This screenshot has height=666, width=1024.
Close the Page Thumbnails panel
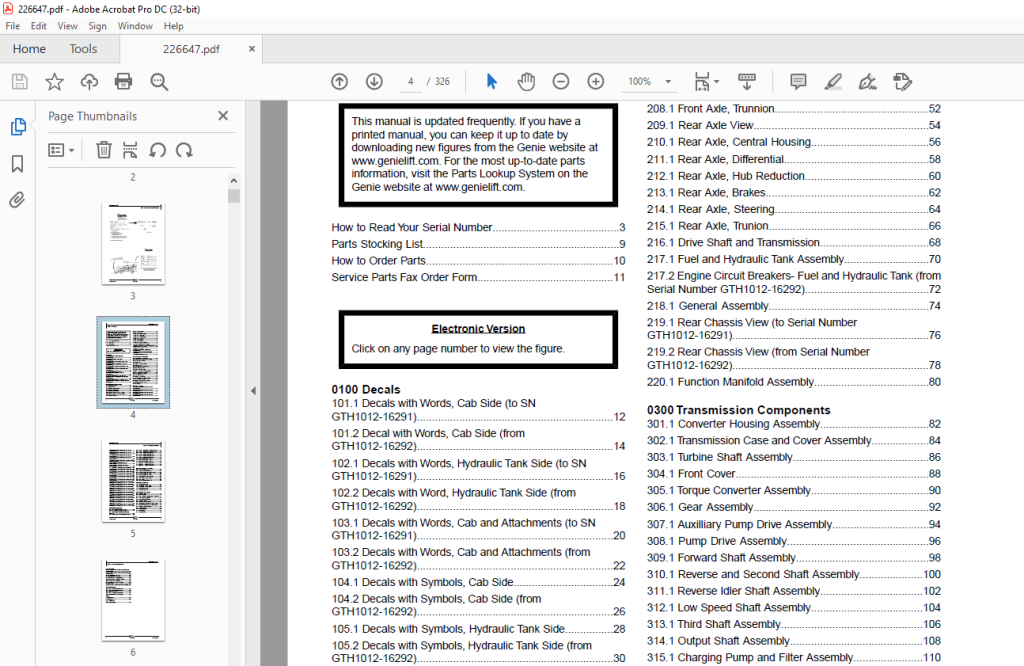coord(223,116)
